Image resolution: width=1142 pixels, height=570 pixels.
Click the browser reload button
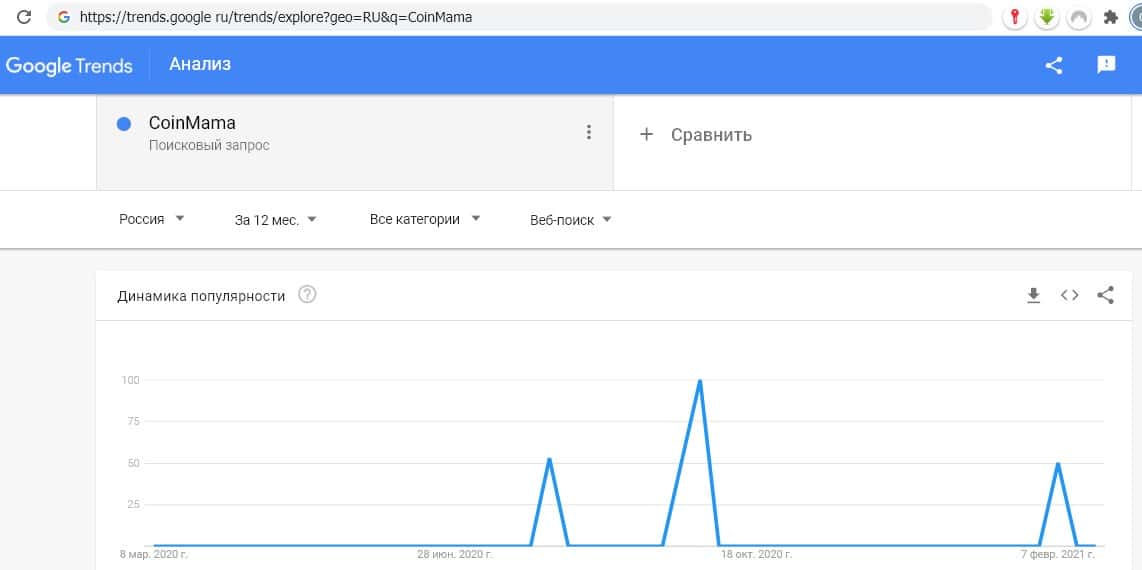pyautogui.click(x=24, y=17)
